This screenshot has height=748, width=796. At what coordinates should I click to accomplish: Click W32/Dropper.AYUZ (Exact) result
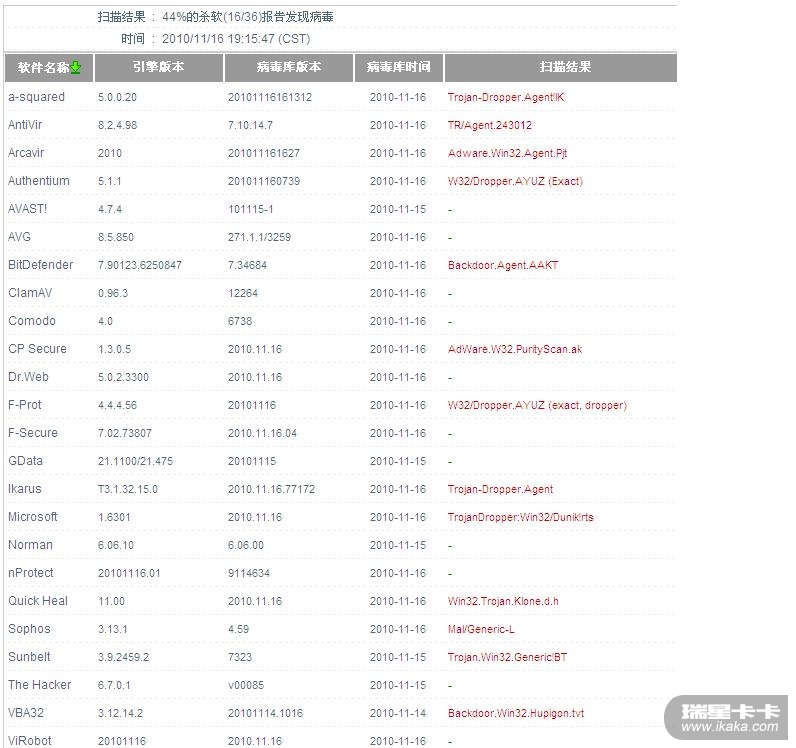[x=515, y=181]
